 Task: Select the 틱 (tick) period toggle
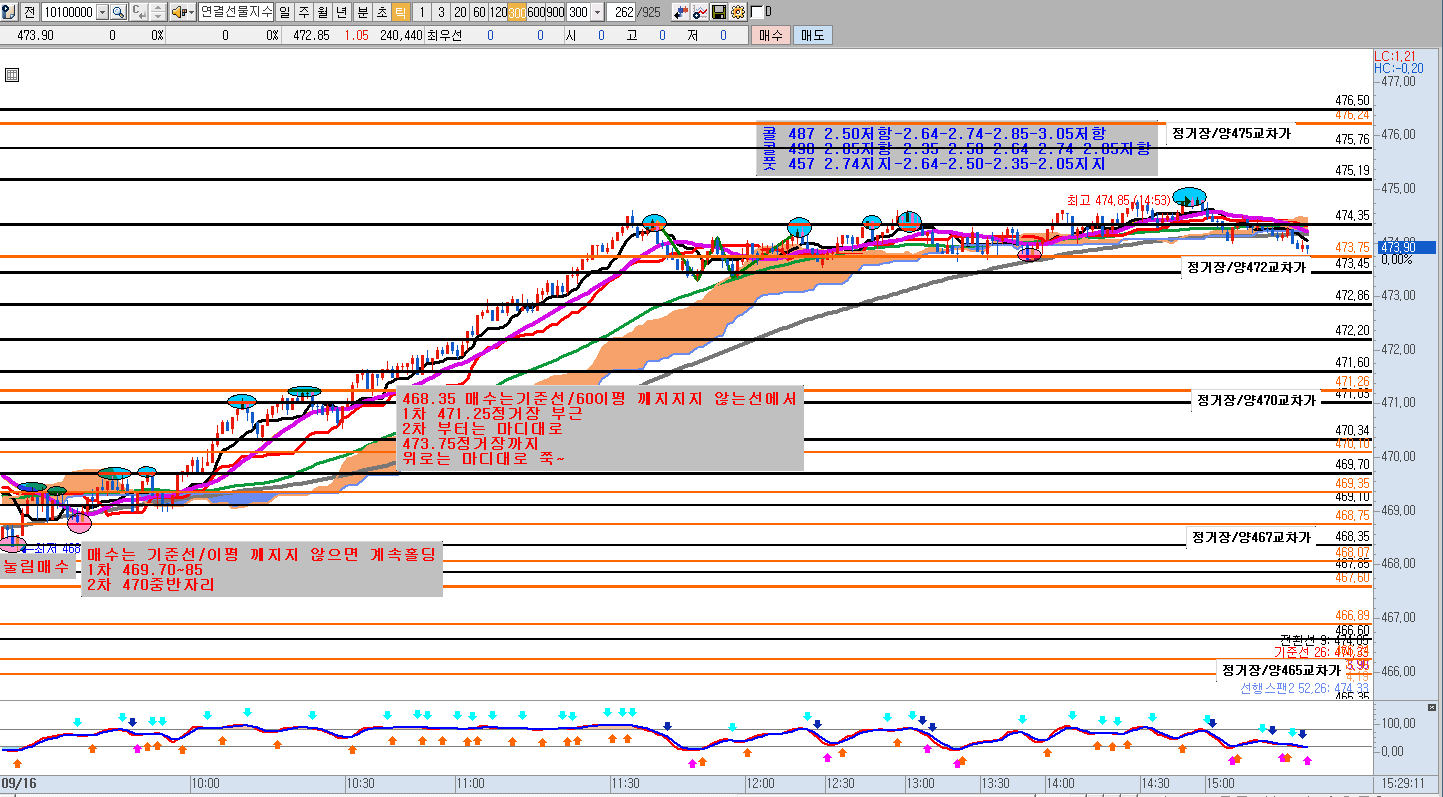[x=399, y=12]
